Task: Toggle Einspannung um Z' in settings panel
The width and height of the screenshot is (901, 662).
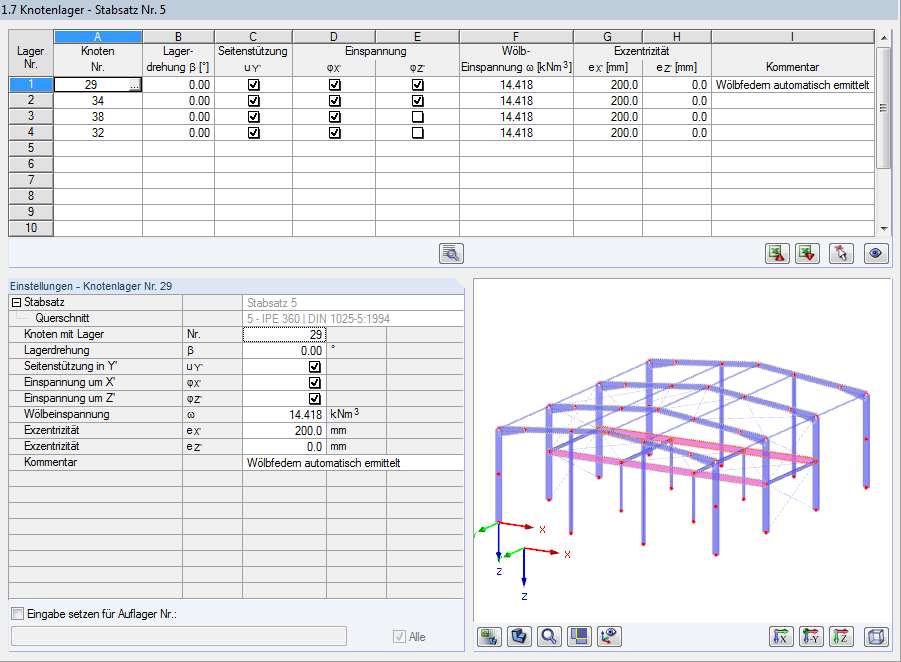Action: coord(314,399)
